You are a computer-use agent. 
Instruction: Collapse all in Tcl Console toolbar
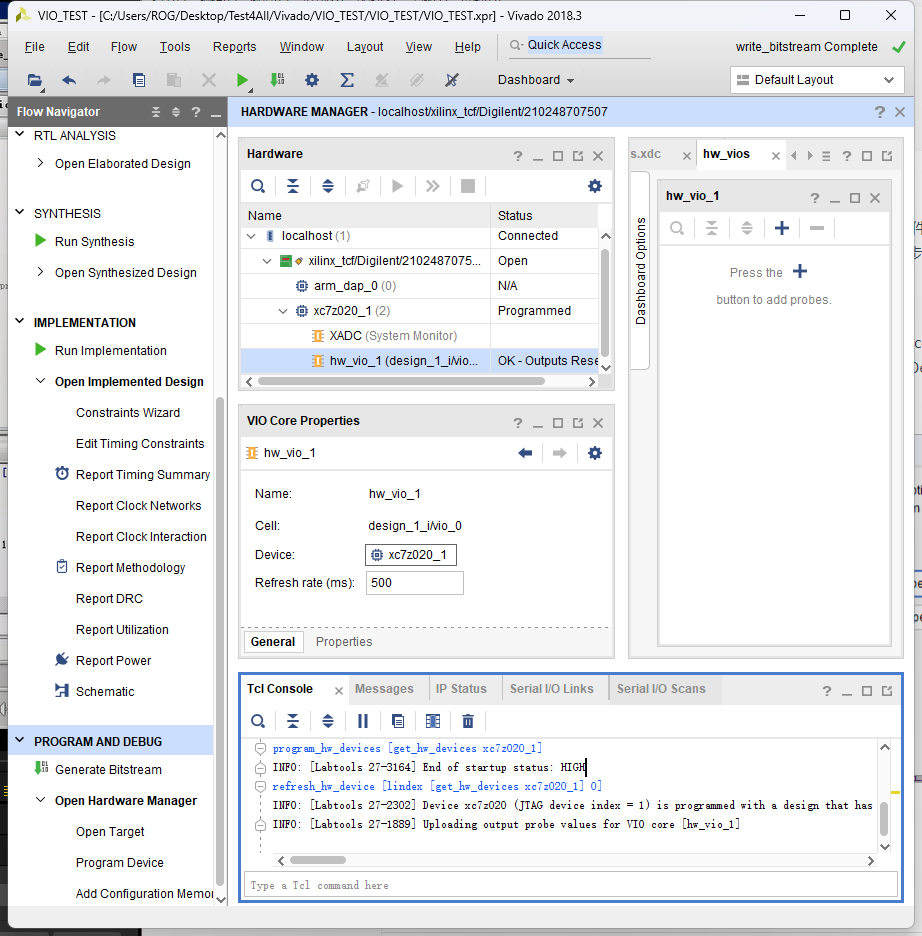click(x=292, y=721)
